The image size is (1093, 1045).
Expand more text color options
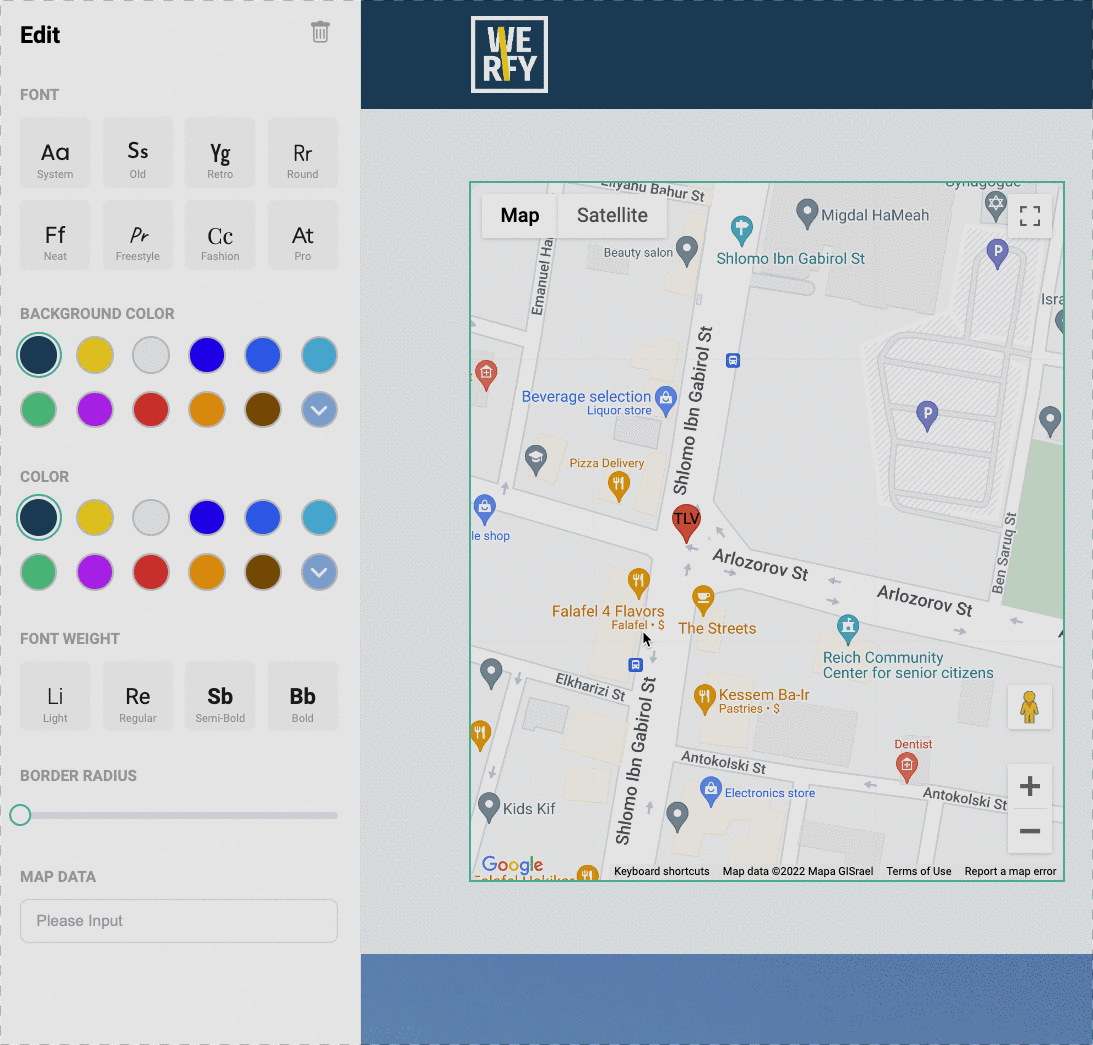[x=319, y=572]
